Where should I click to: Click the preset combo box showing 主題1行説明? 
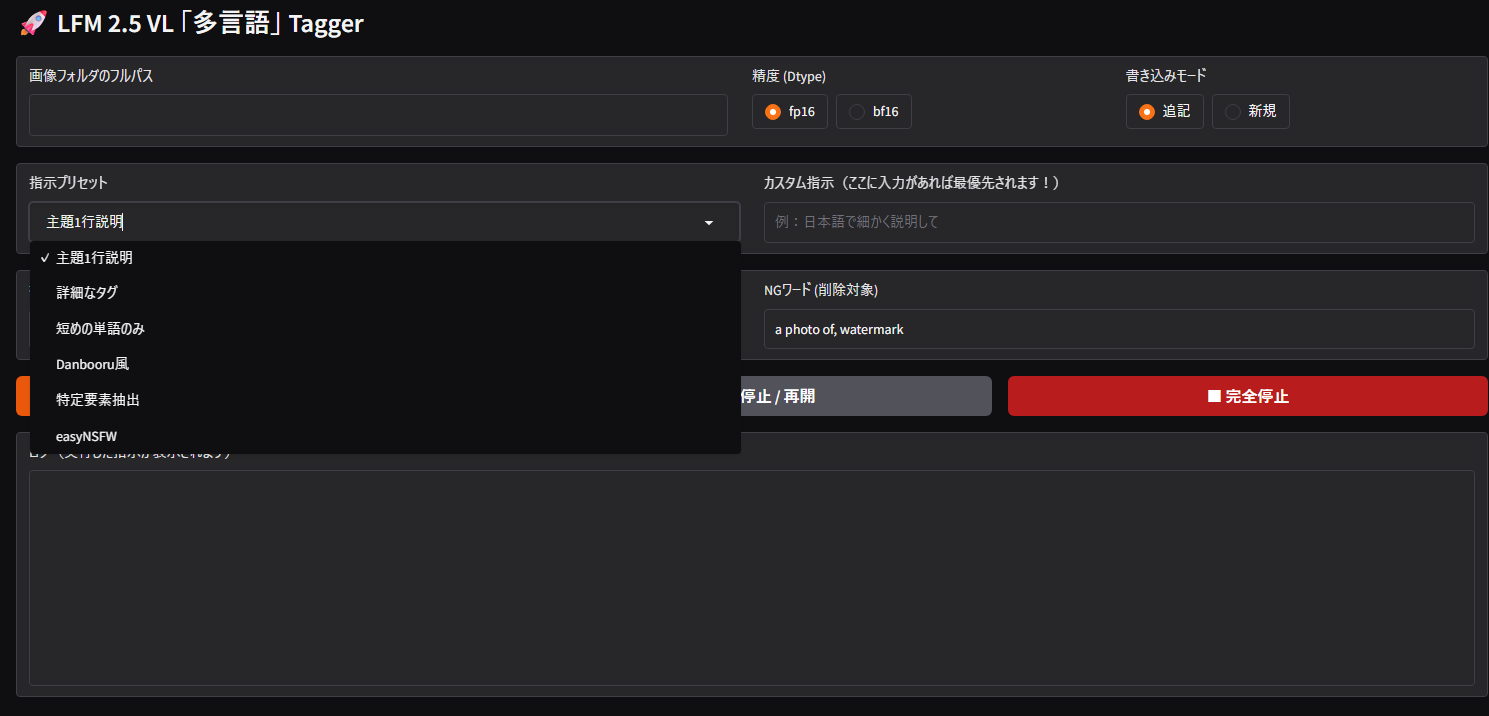(x=370, y=222)
